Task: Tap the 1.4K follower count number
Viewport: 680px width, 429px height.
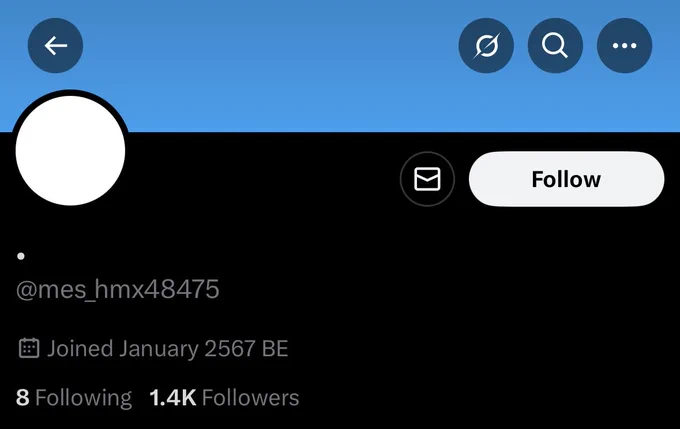Action: (173, 398)
